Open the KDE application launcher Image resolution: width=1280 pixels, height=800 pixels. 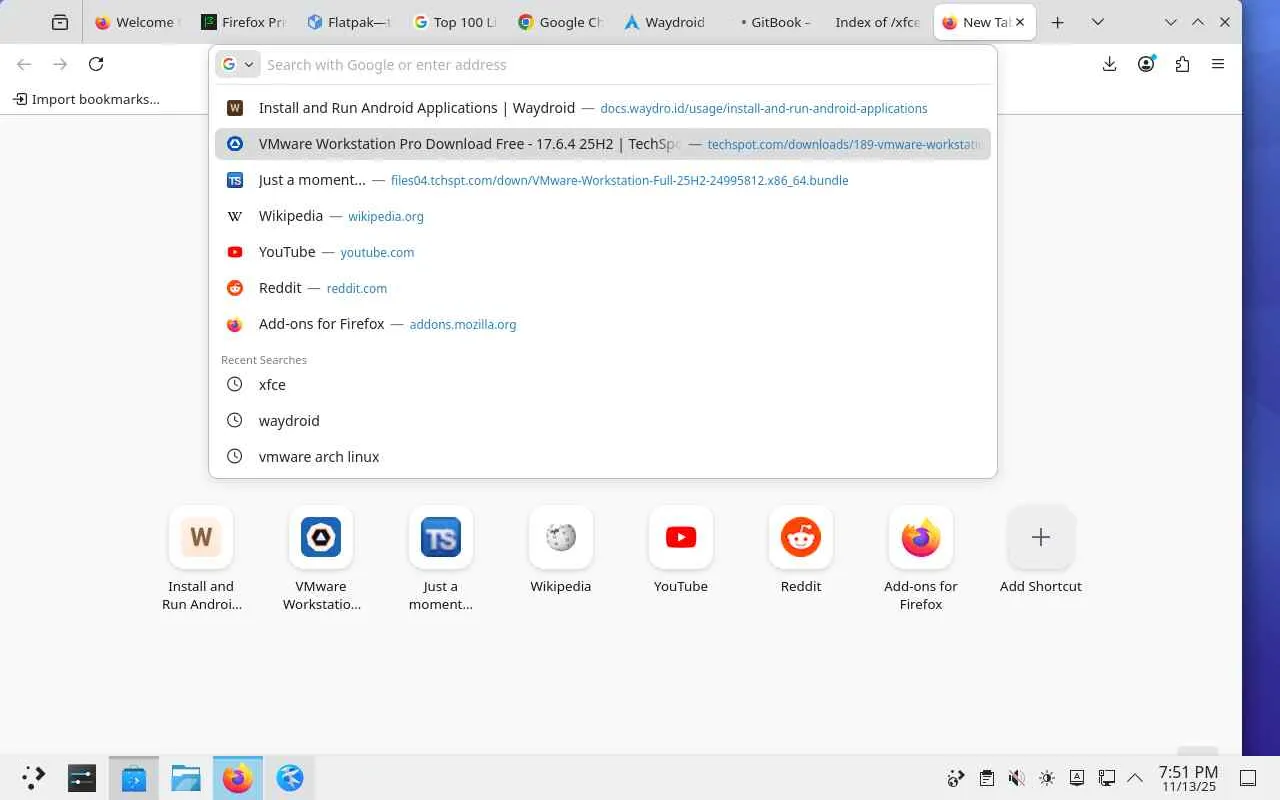point(34,778)
